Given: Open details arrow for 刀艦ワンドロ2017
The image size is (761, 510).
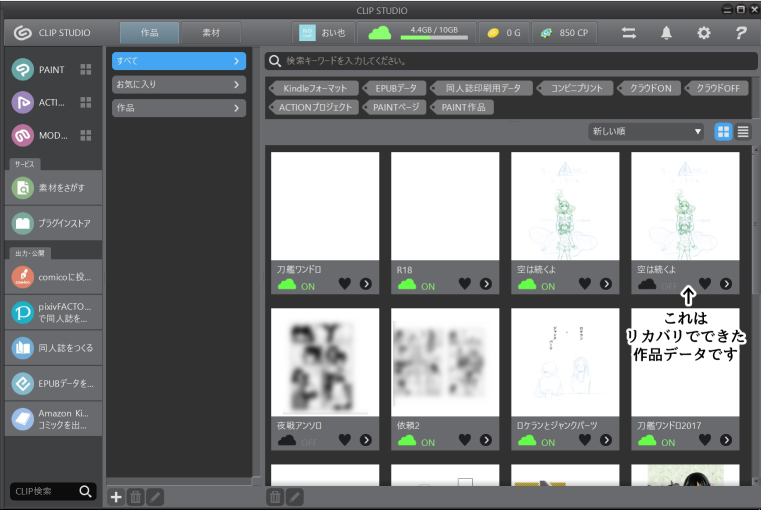Looking at the screenshot, I should [726, 440].
